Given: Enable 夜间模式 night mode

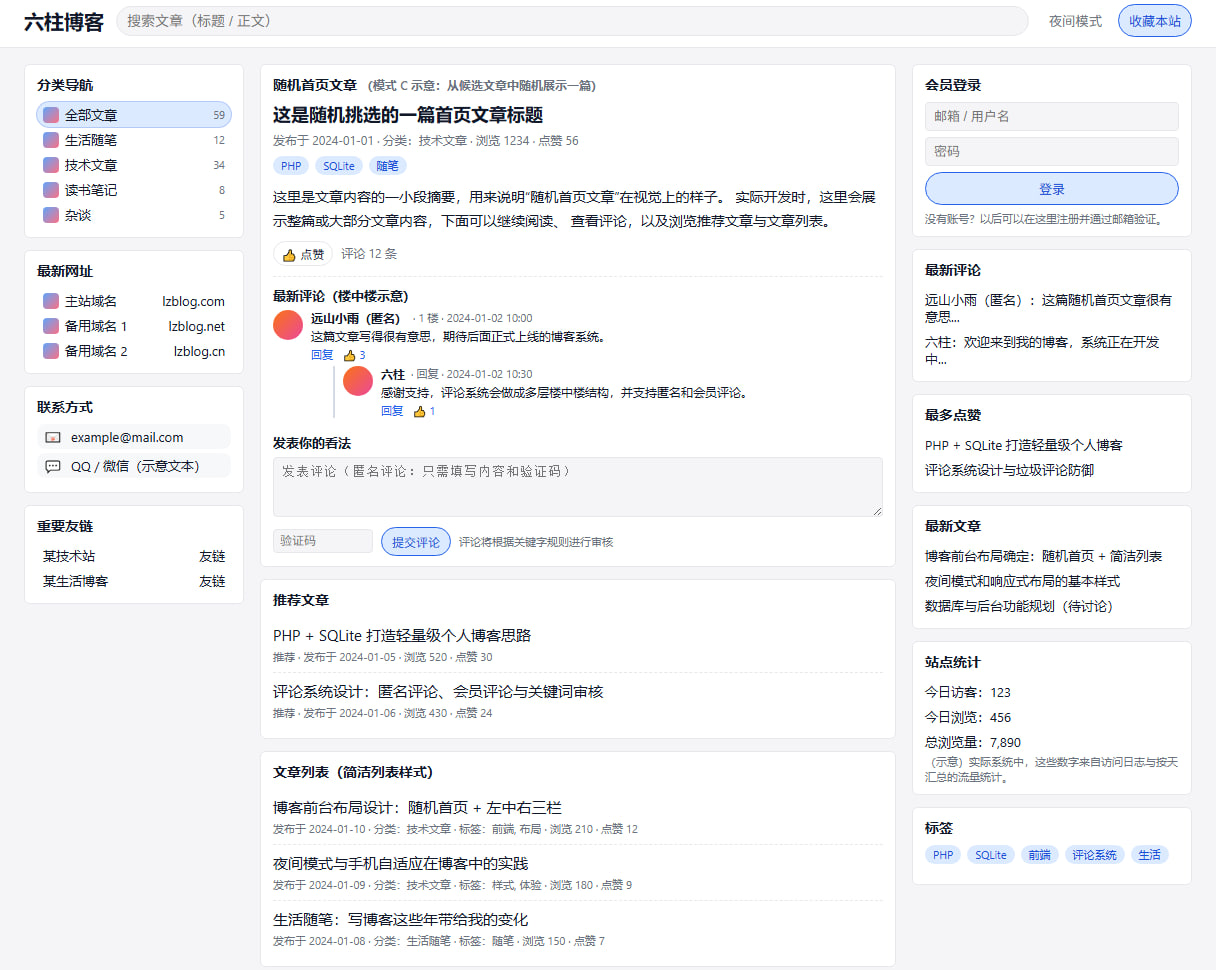Looking at the screenshot, I should click(1075, 20).
